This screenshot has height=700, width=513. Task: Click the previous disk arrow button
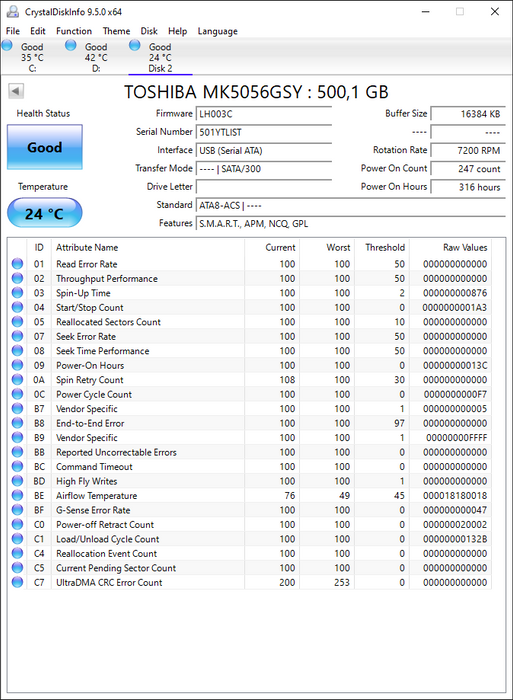tap(16, 91)
